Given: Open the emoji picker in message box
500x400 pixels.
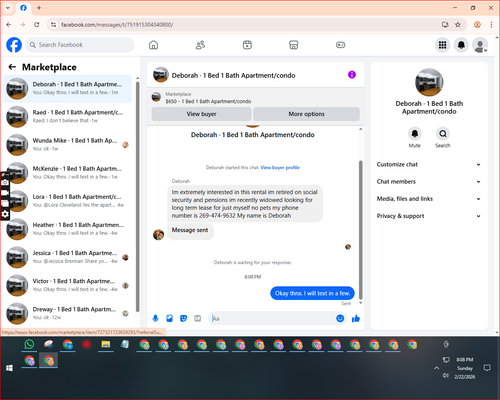Looking at the screenshot, I should tap(340, 318).
